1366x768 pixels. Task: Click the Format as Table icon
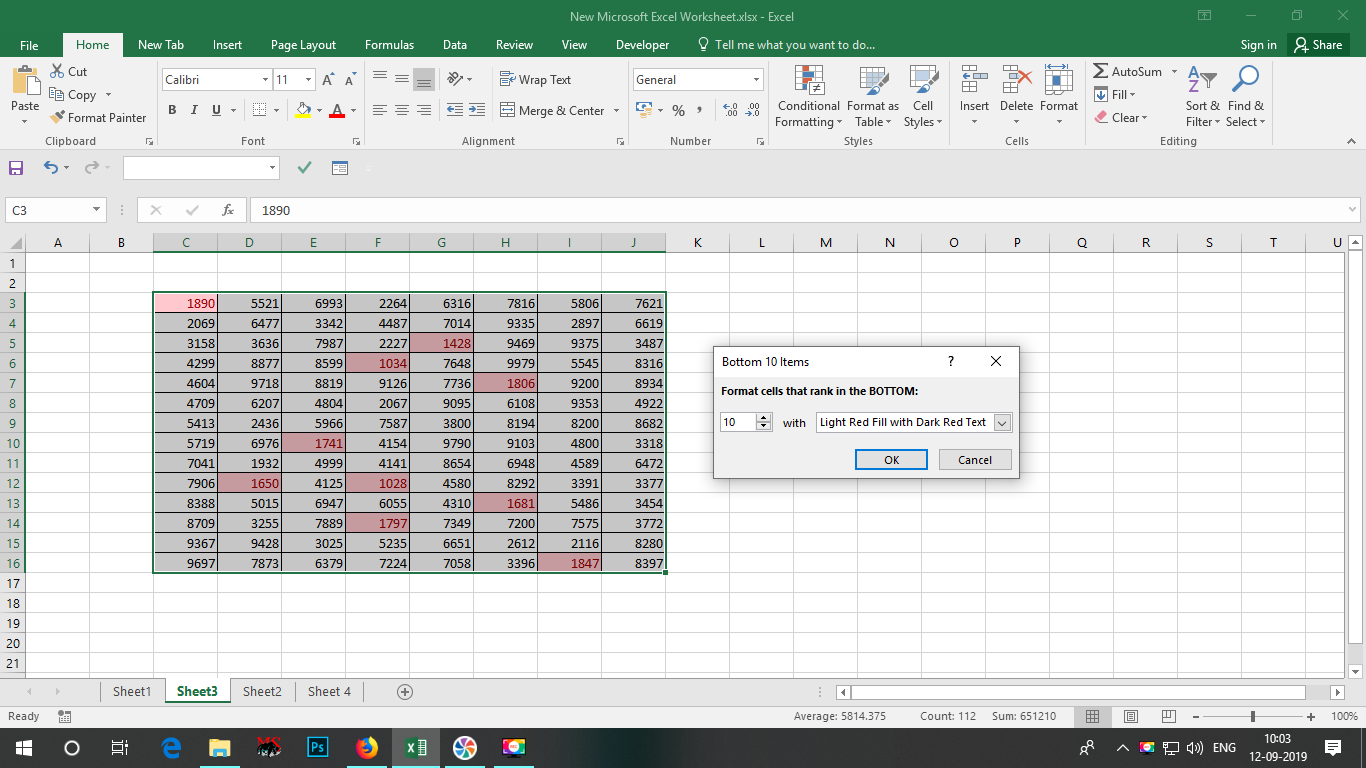pos(872,95)
